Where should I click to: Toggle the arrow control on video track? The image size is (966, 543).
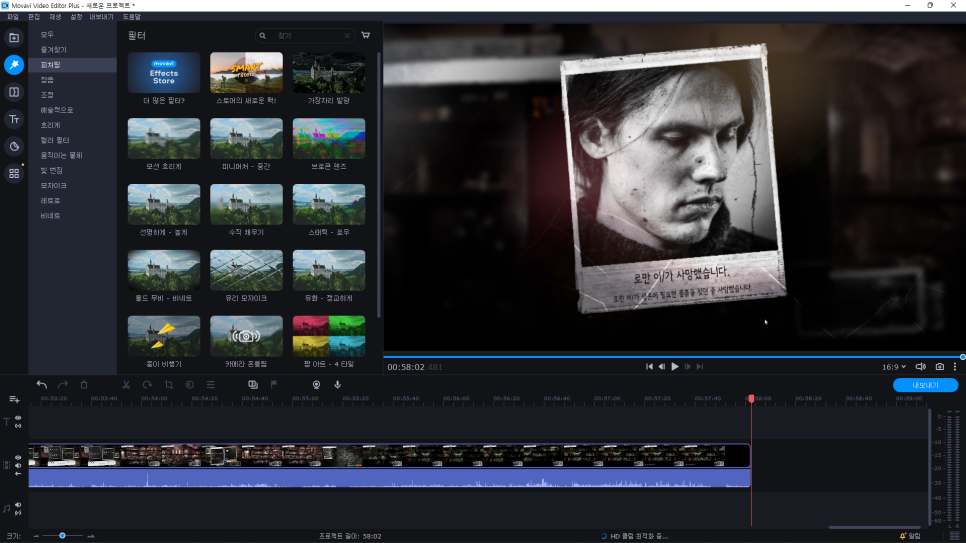(18, 473)
